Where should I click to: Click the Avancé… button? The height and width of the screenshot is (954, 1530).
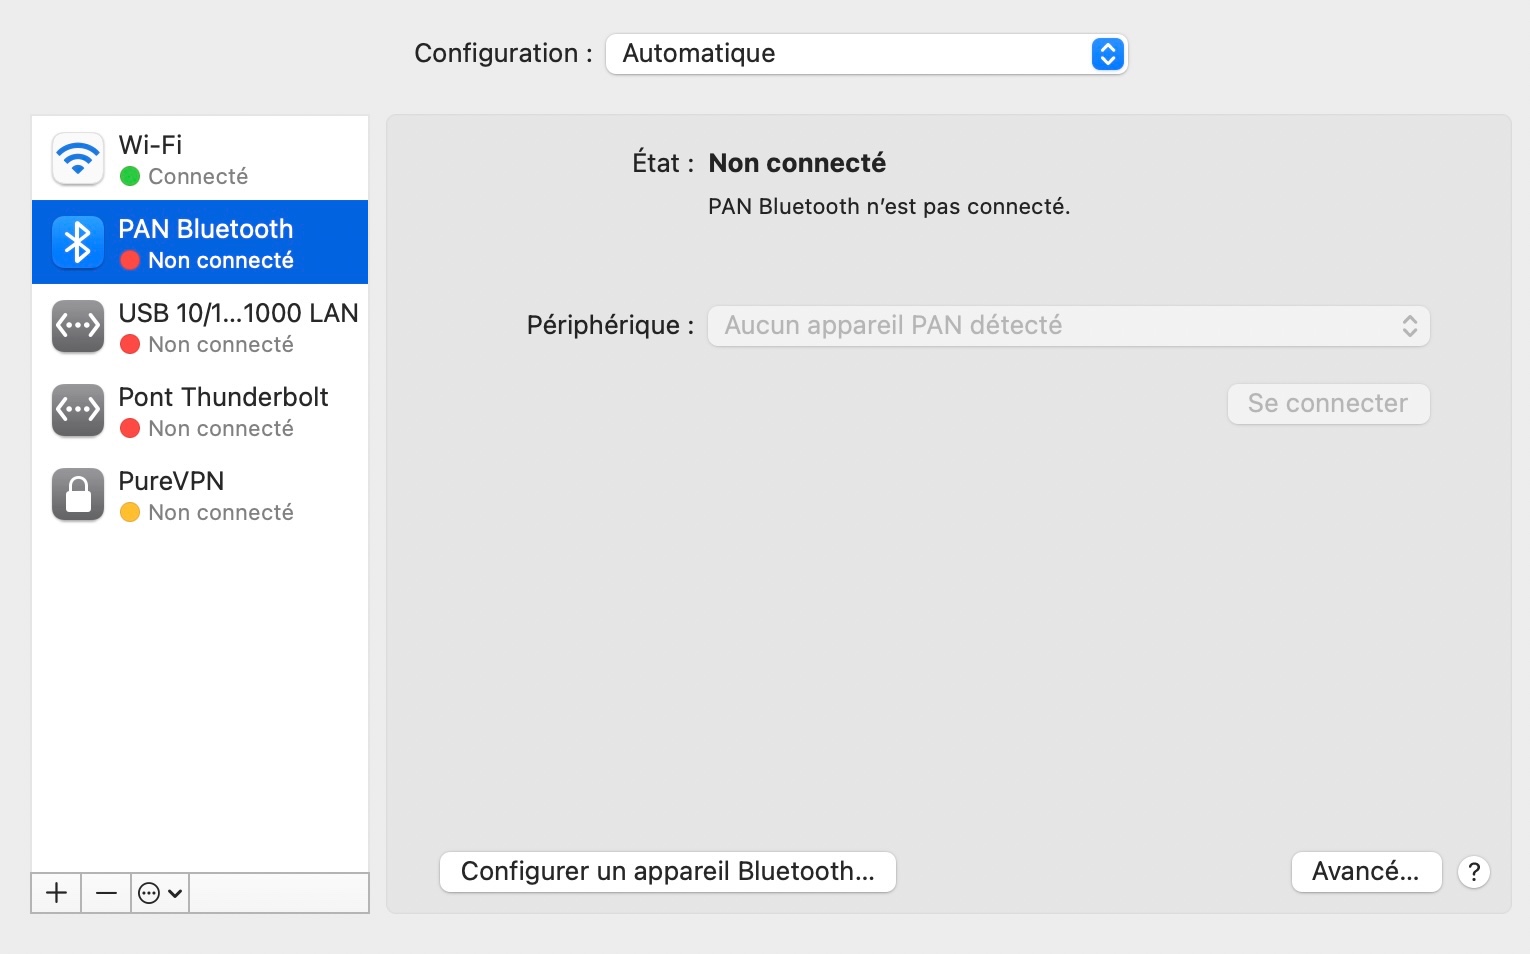point(1365,872)
